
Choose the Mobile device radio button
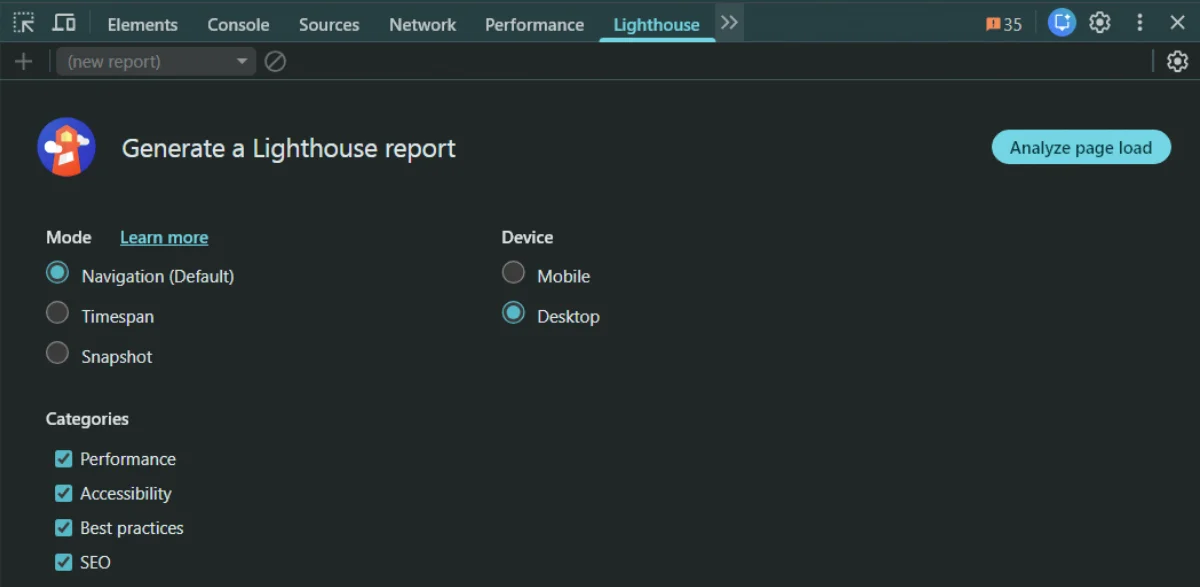point(513,273)
